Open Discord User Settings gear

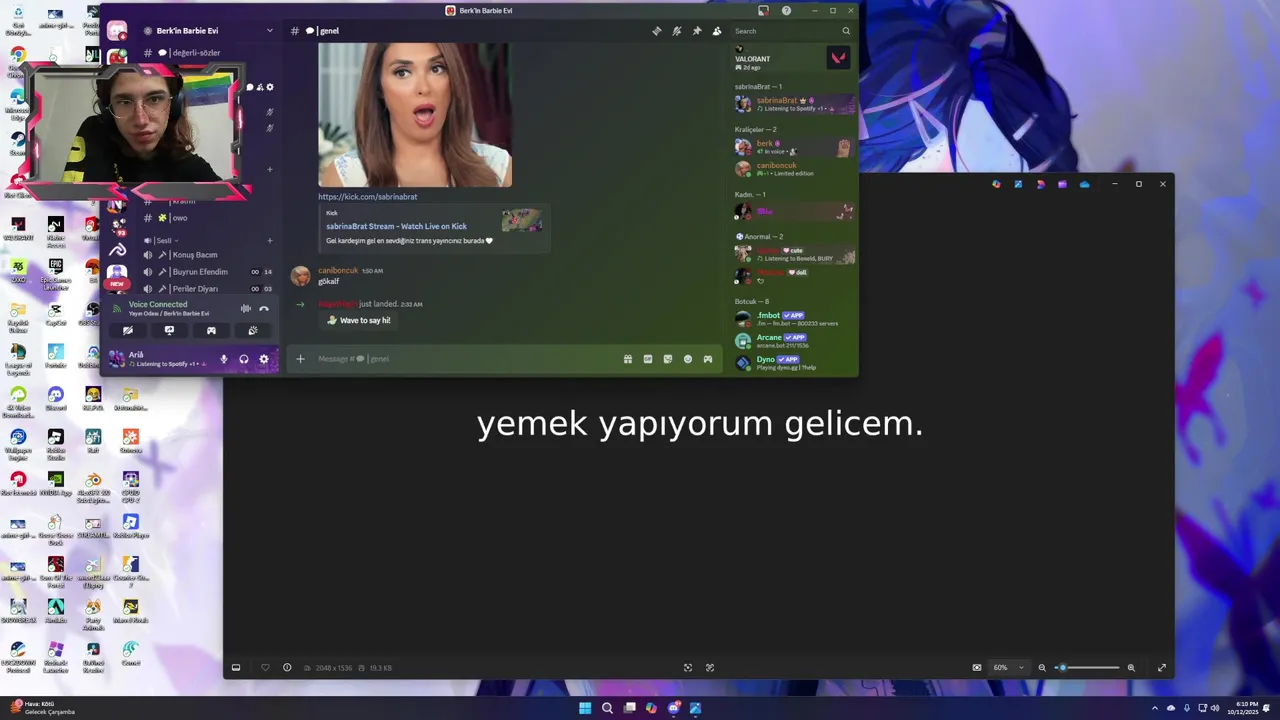coord(264,359)
